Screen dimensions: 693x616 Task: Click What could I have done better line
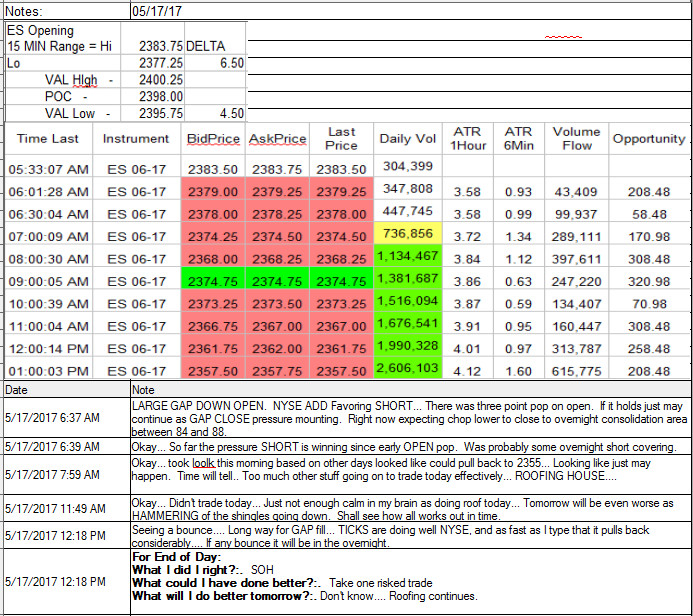(282, 583)
